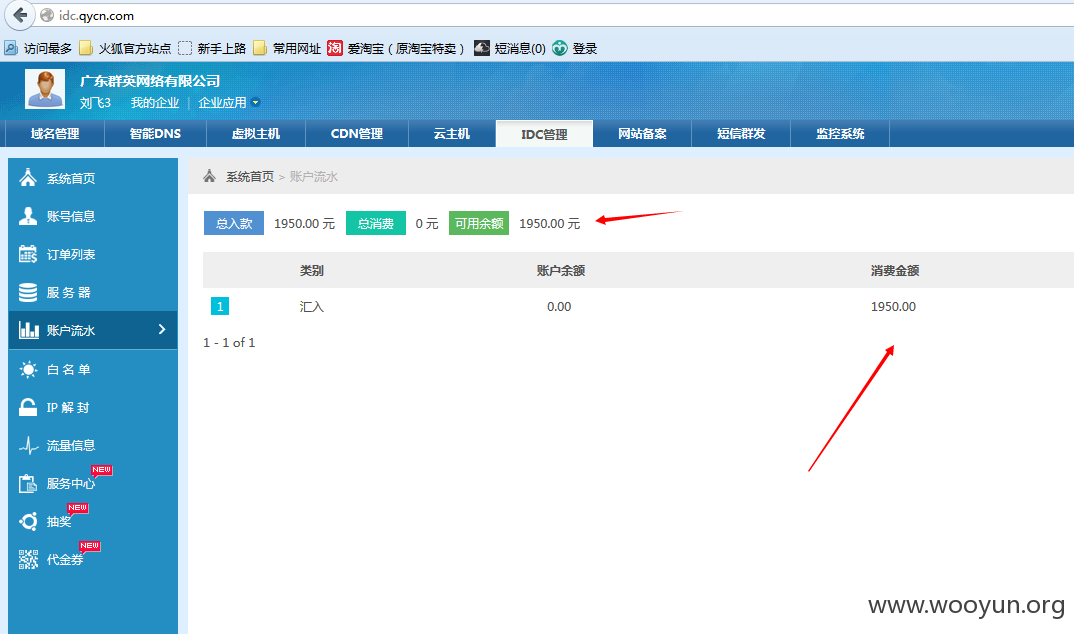
Task: Click the username 刘飞3
Action: 95,103
